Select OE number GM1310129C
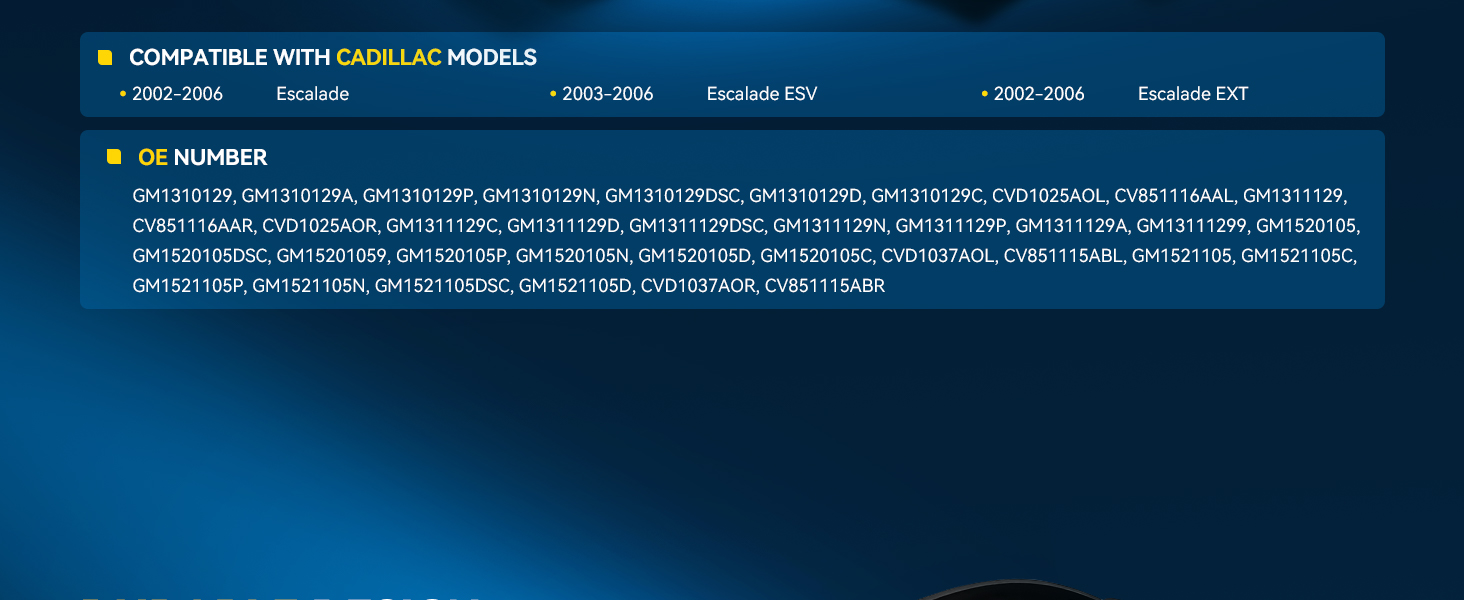Viewport: 1464px width, 600px height. (926, 196)
